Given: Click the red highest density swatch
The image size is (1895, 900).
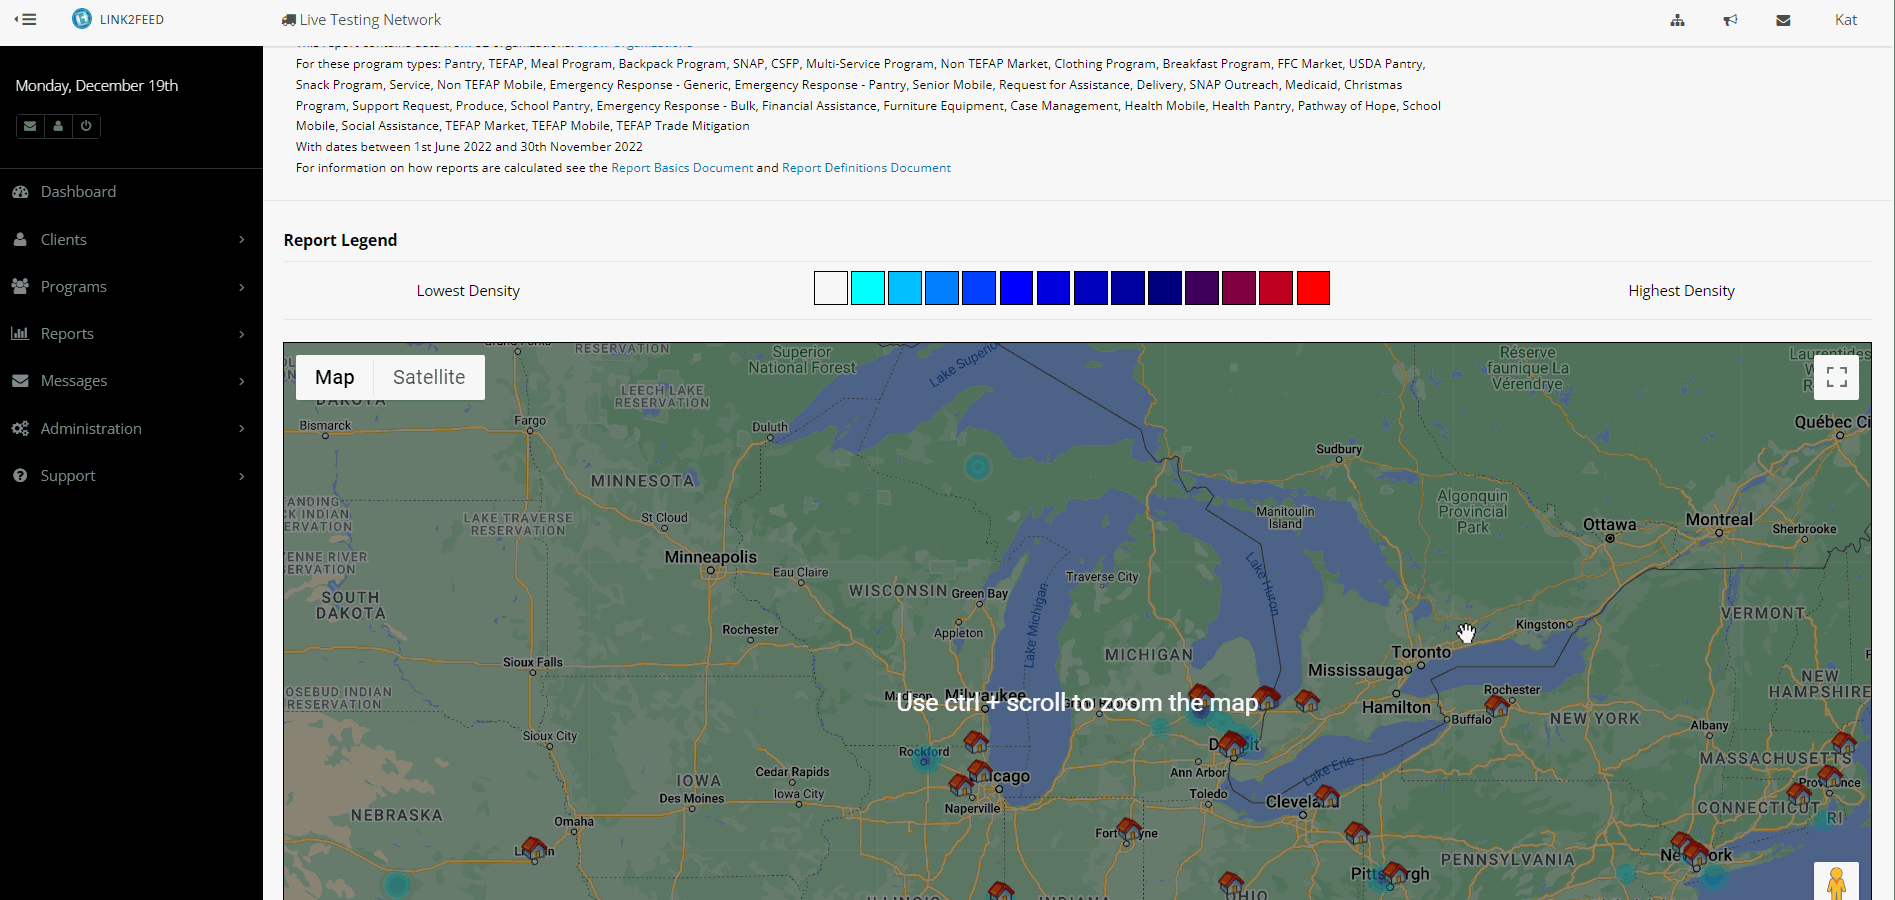Looking at the screenshot, I should 1312,288.
